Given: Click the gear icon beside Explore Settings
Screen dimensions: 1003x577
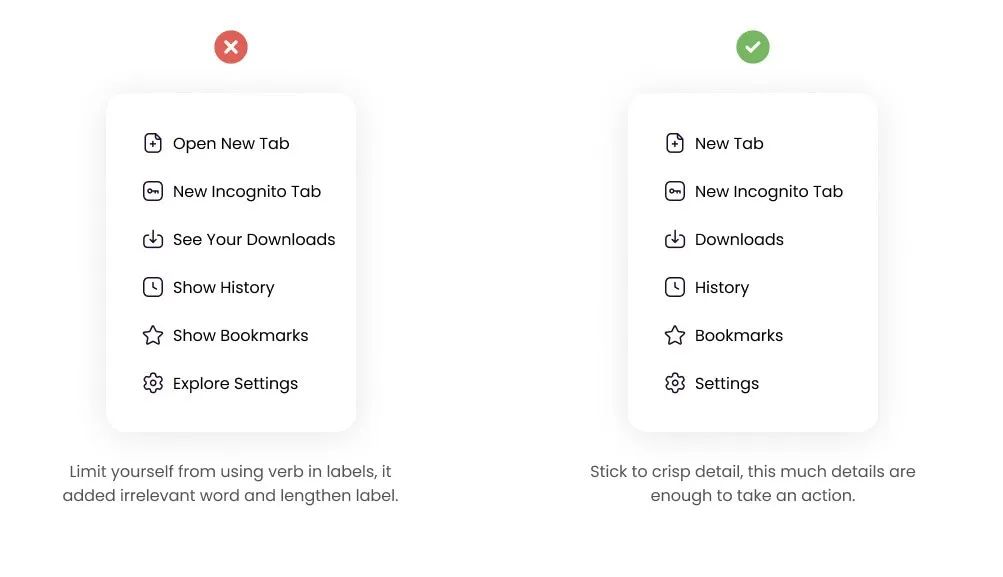Looking at the screenshot, I should [153, 383].
